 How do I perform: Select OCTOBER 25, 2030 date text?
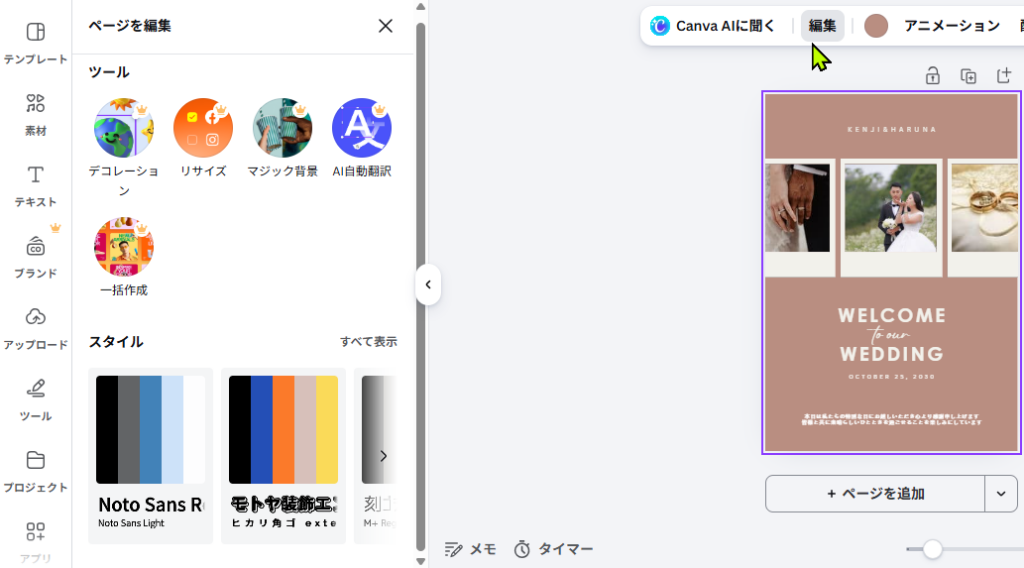[x=891, y=377]
